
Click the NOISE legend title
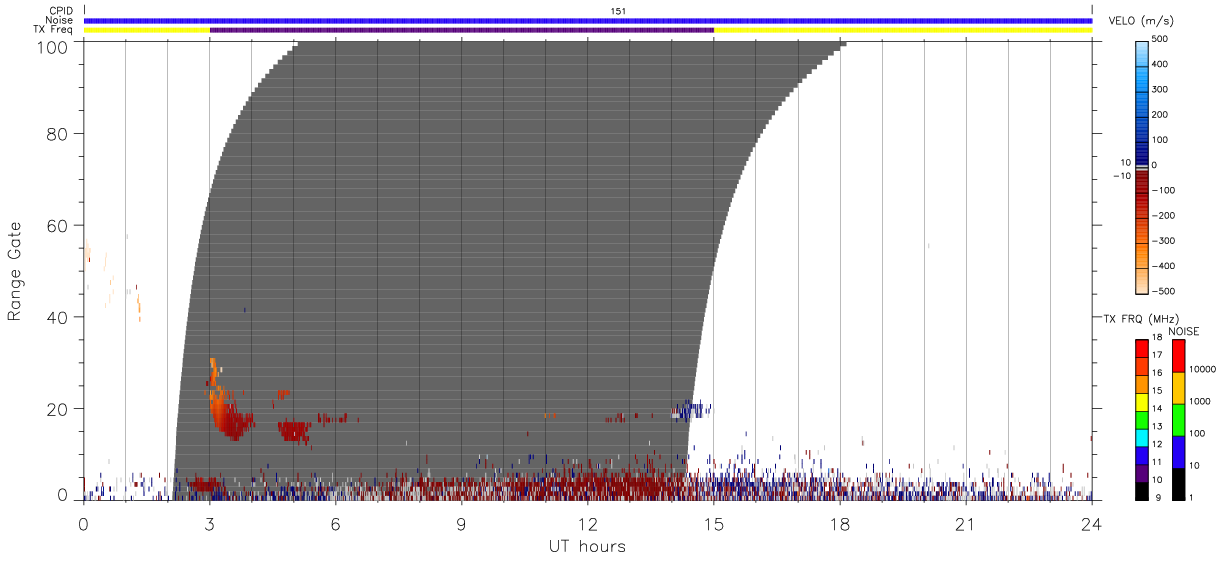[1184, 331]
